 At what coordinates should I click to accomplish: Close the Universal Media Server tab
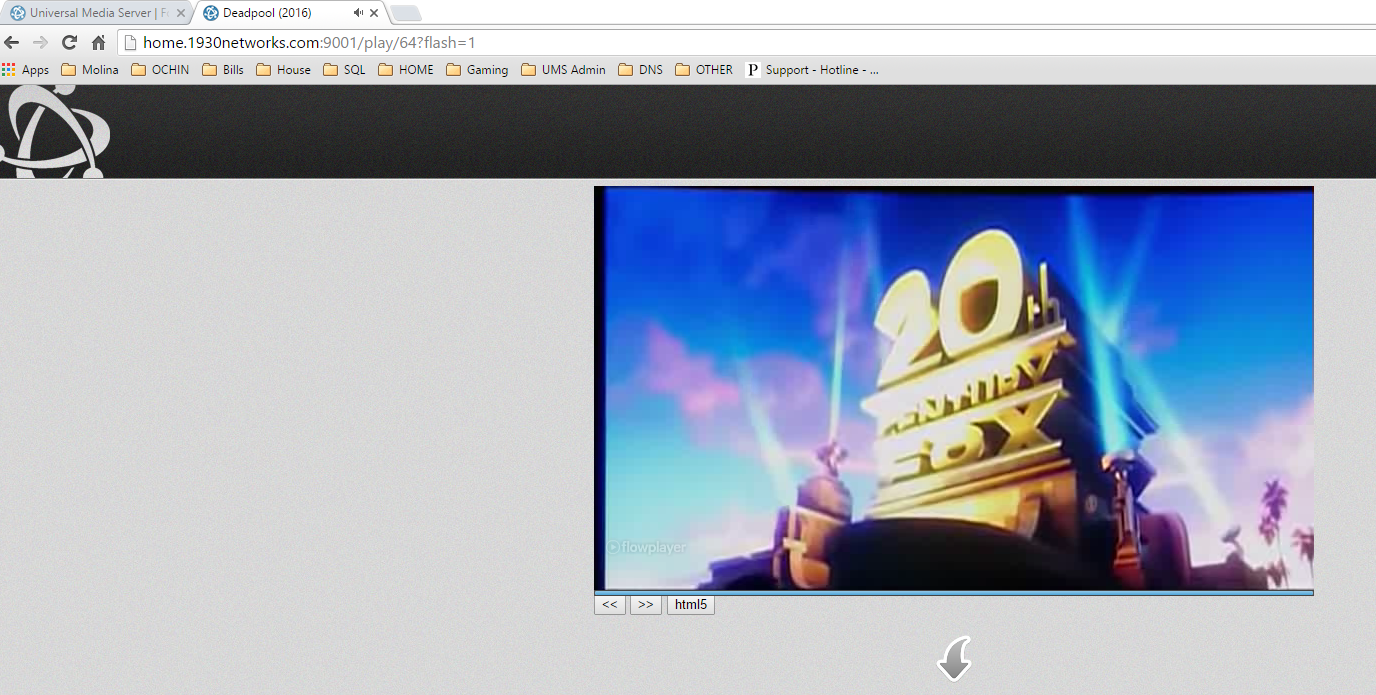click(x=181, y=13)
